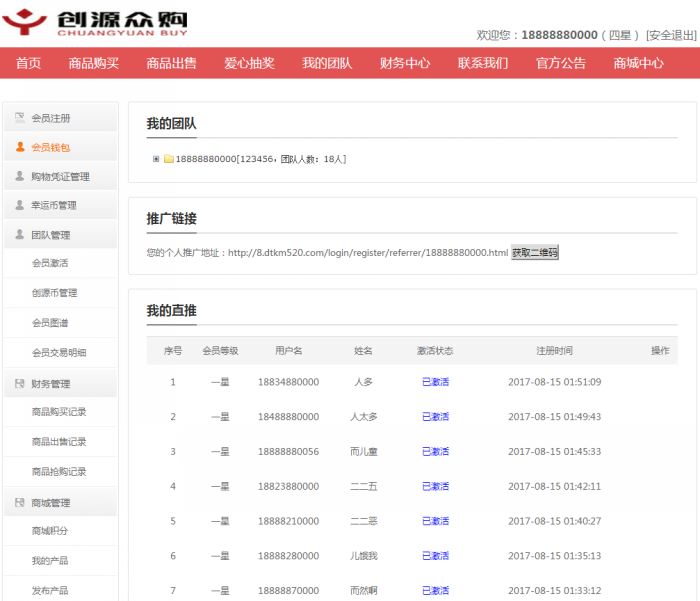
Task: Click the 团队管理 person icon
Action: pos(20,236)
